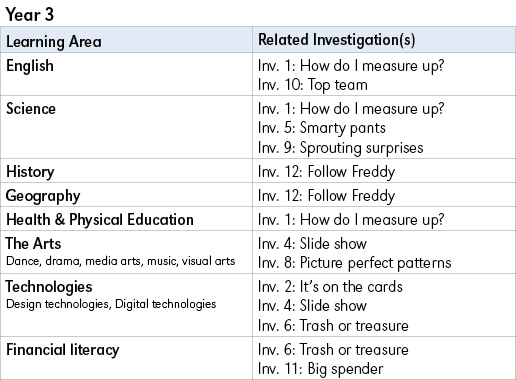Open Inv. 10: Top team
The image size is (516, 380).
pyautogui.click(x=313, y=85)
